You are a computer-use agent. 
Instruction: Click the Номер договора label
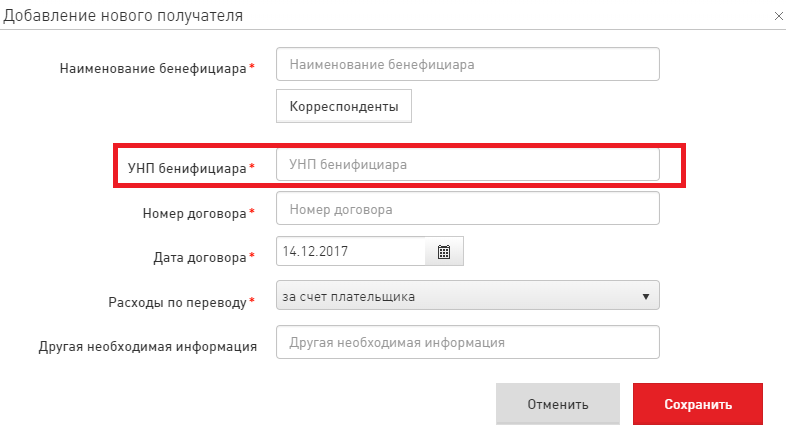point(194,213)
